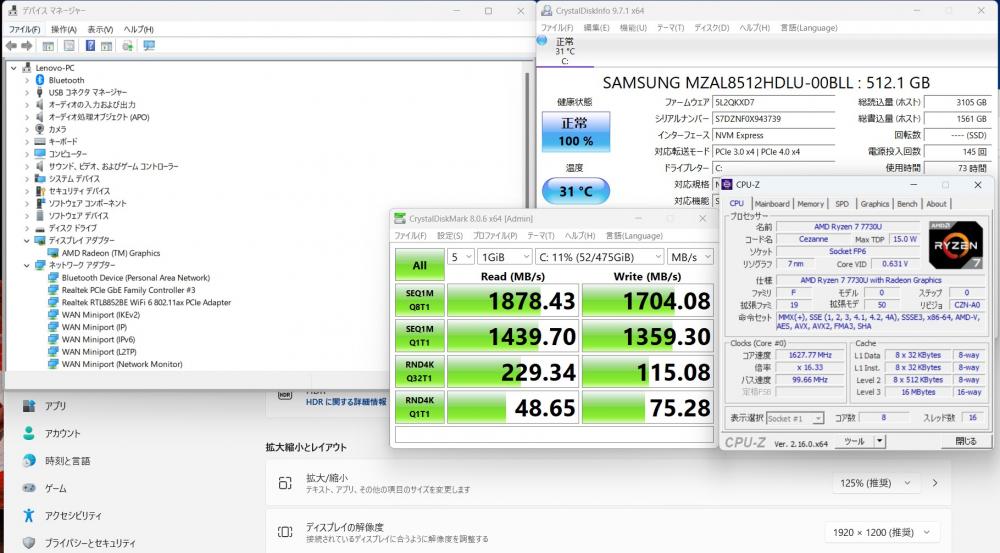Open the test size 1GiB dropdown
The image size is (1000, 553).
click(504, 256)
